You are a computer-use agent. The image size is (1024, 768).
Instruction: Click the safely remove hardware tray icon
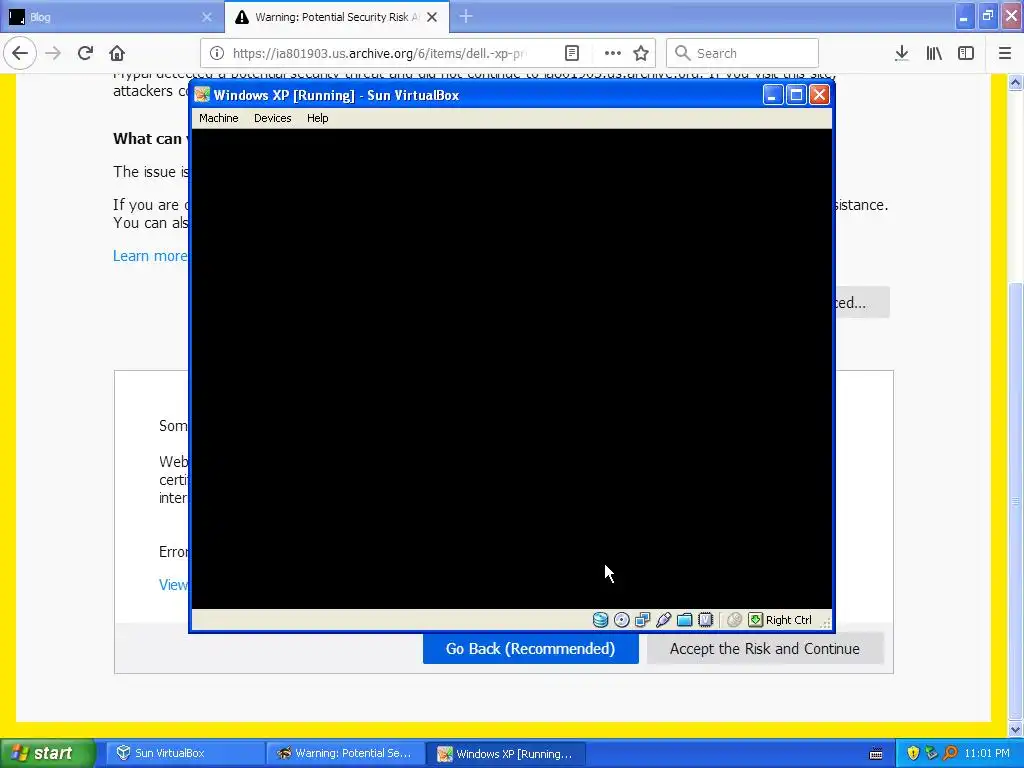[x=931, y=753]
